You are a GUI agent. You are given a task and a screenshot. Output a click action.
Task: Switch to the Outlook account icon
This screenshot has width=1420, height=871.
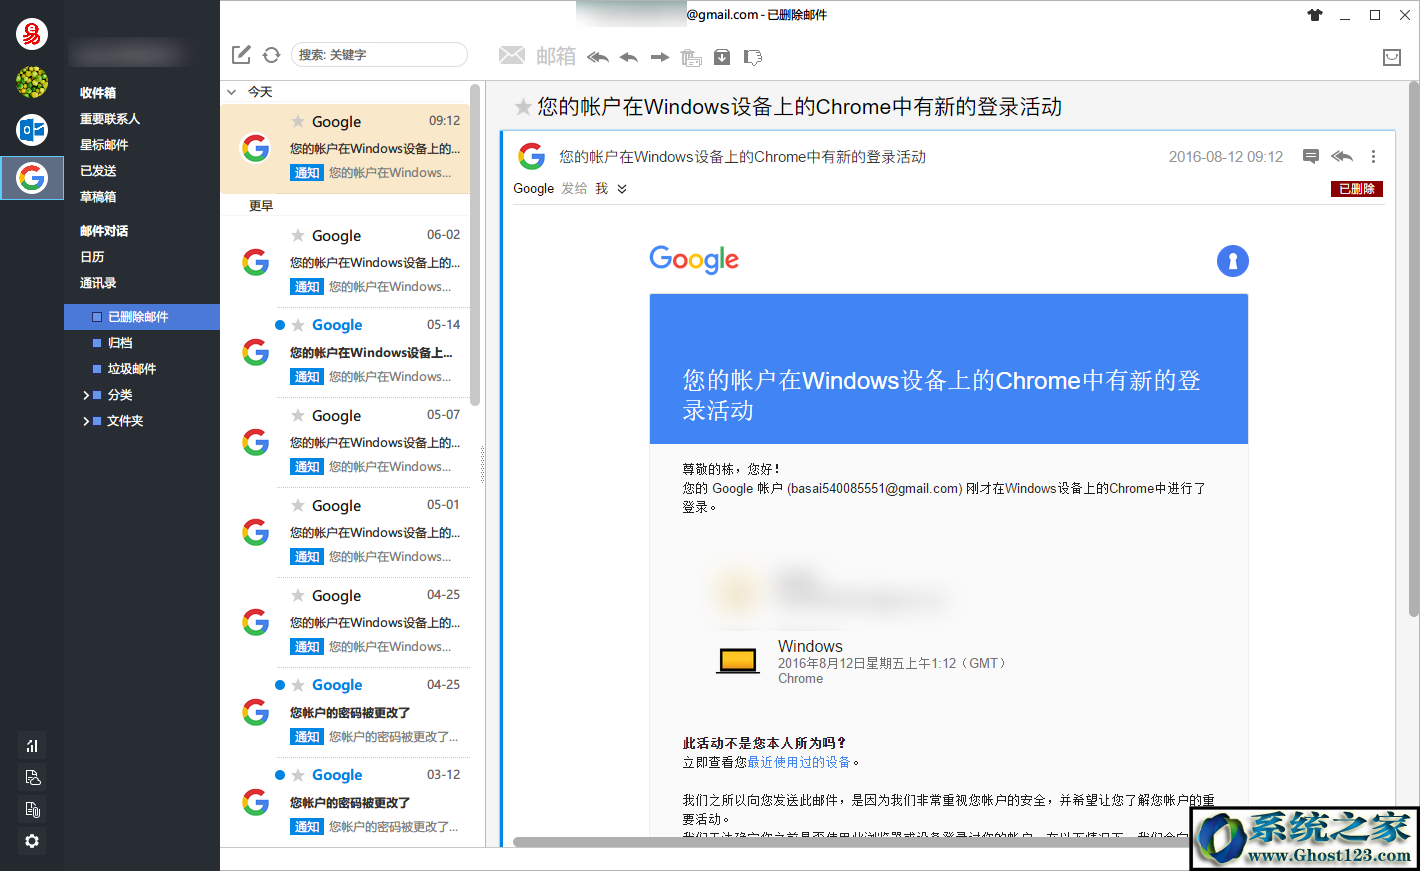point(32,130)
